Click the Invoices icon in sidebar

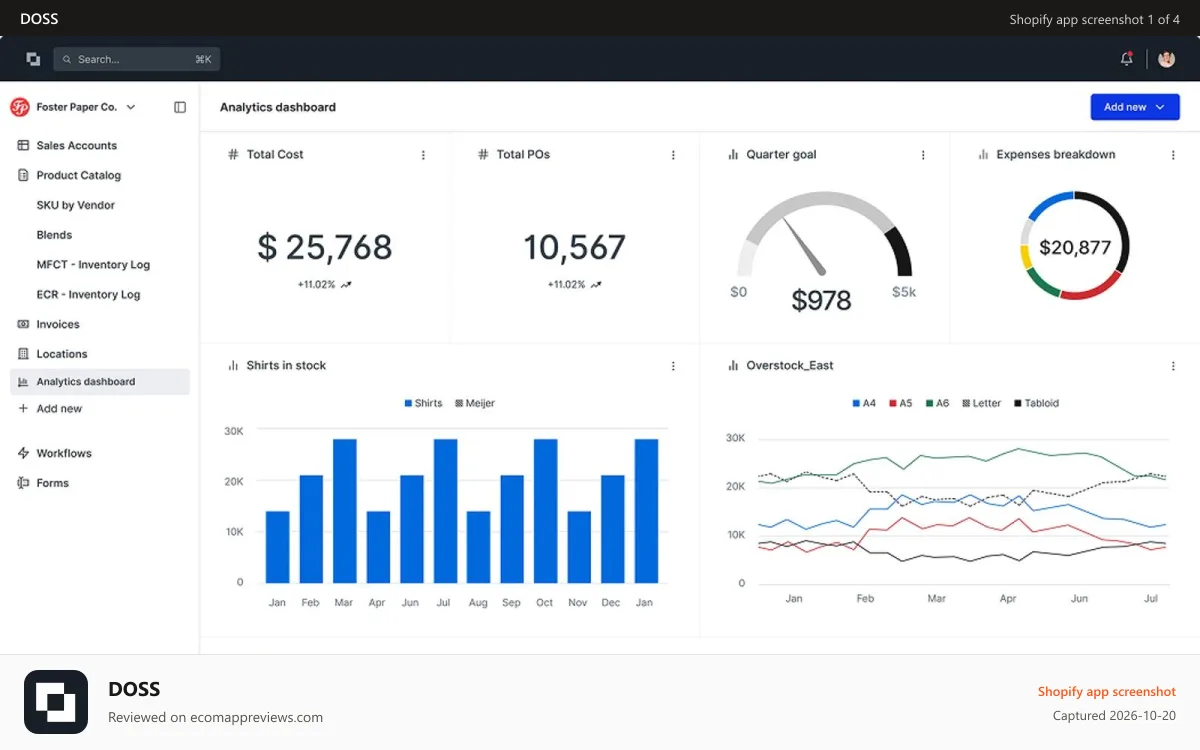pyautogui.click(x=24, y=324)
